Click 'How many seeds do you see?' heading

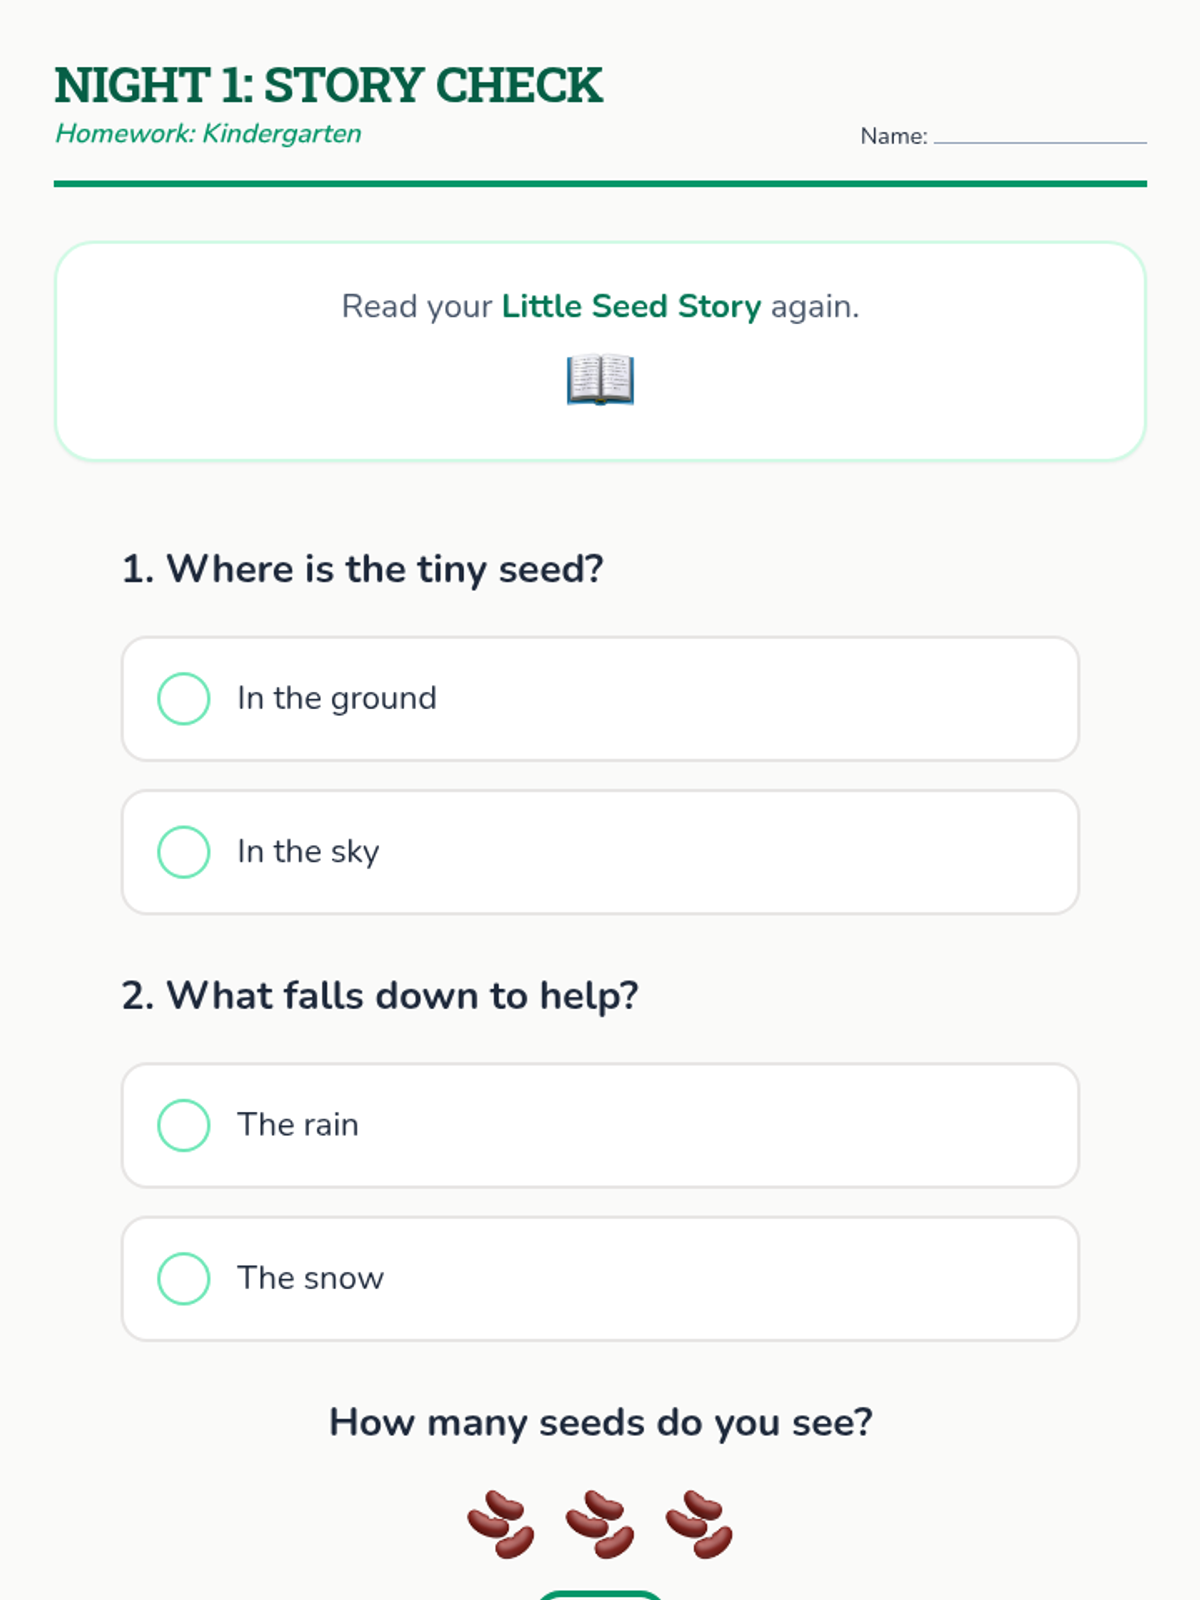pyautogui.click(x=600, y=1422)
